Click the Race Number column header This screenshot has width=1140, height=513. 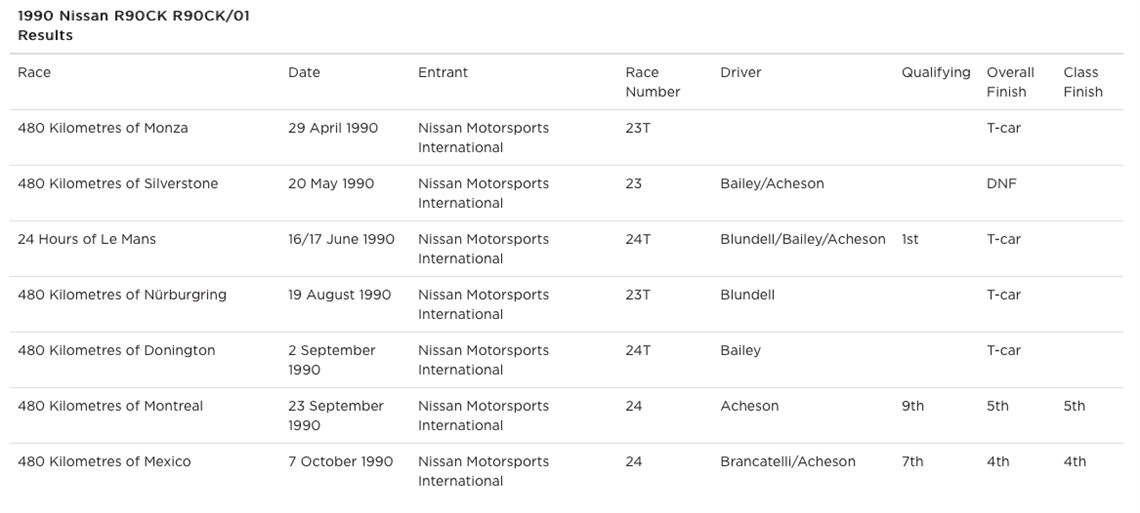pos(652,82)
